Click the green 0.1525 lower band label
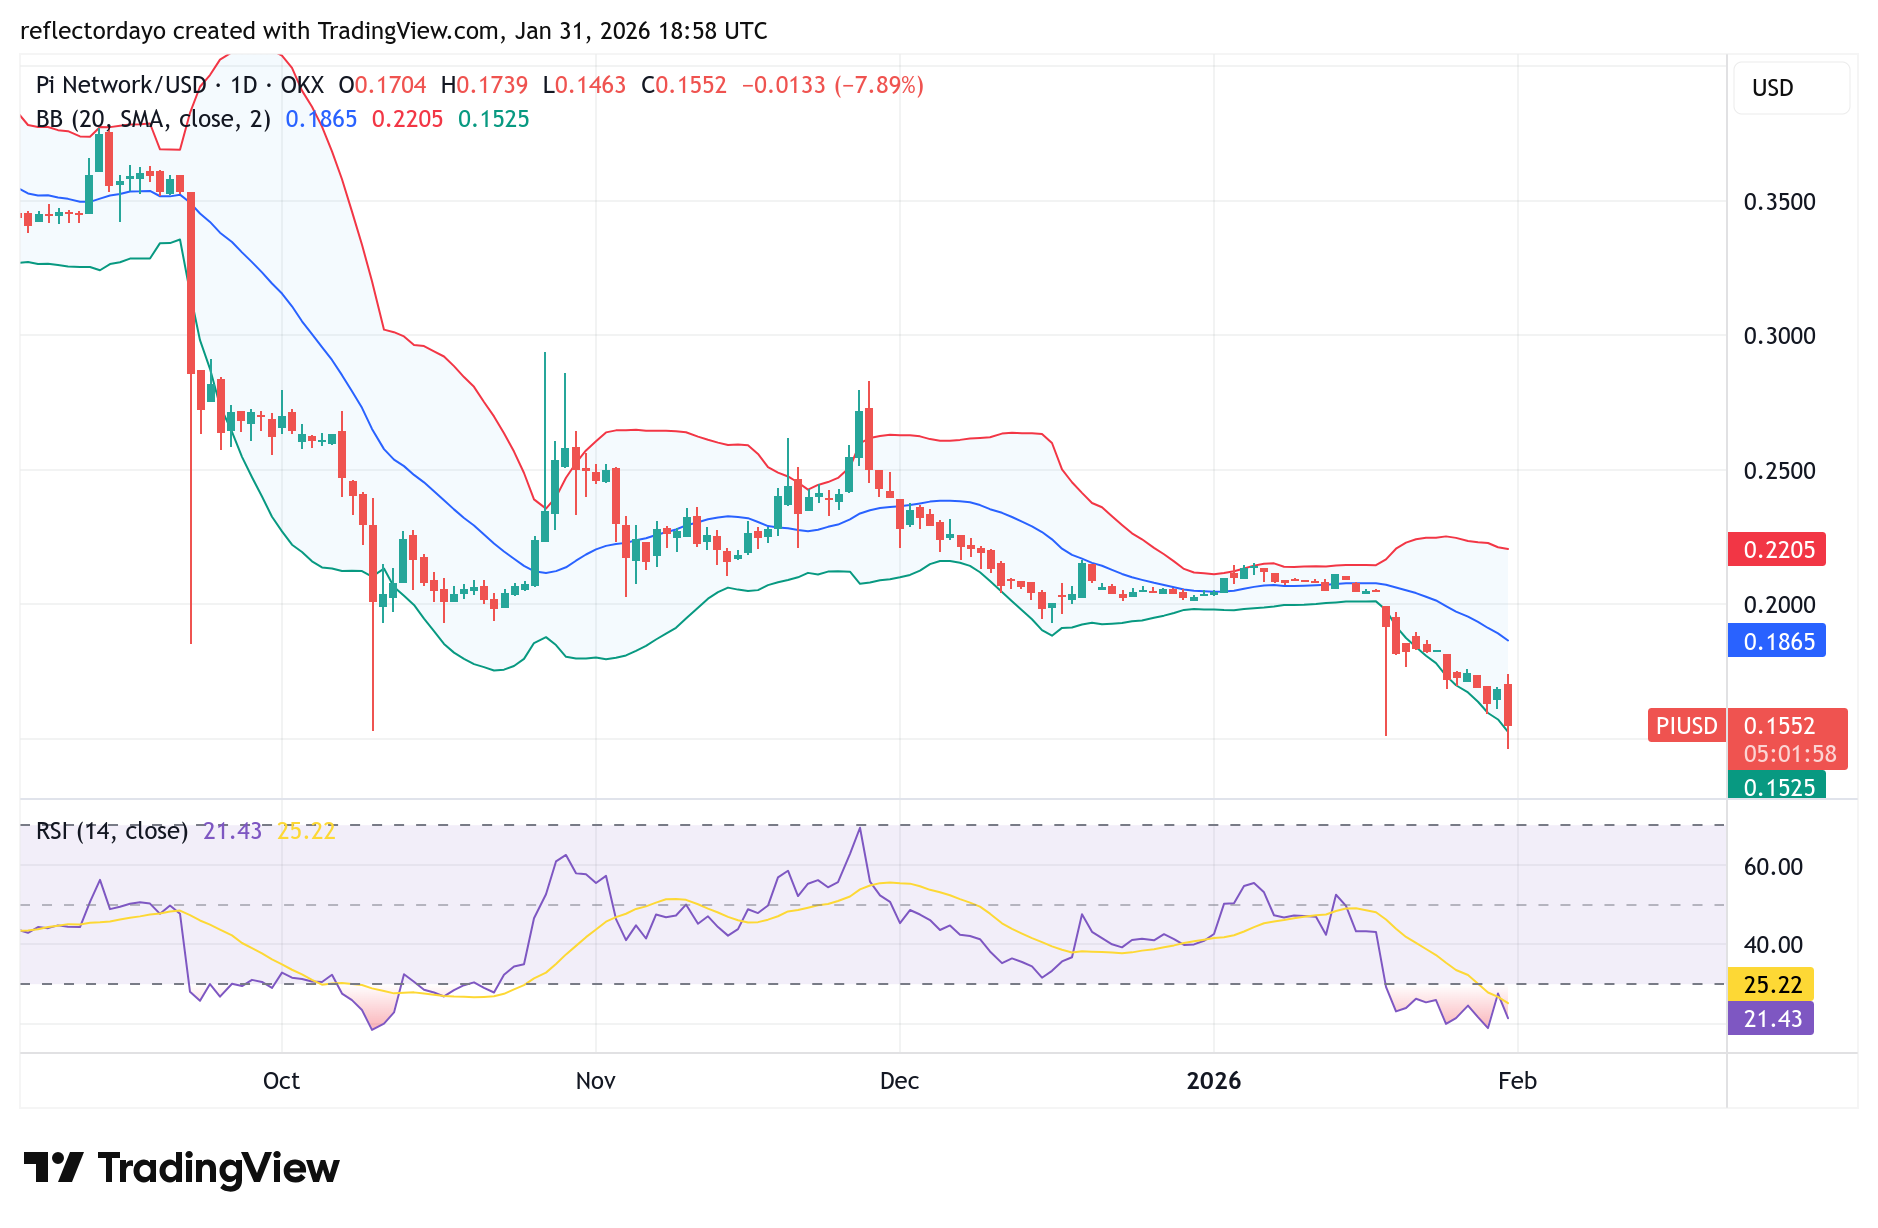The height and width of the screenshot is (1228, 1878). [1777, 786]
